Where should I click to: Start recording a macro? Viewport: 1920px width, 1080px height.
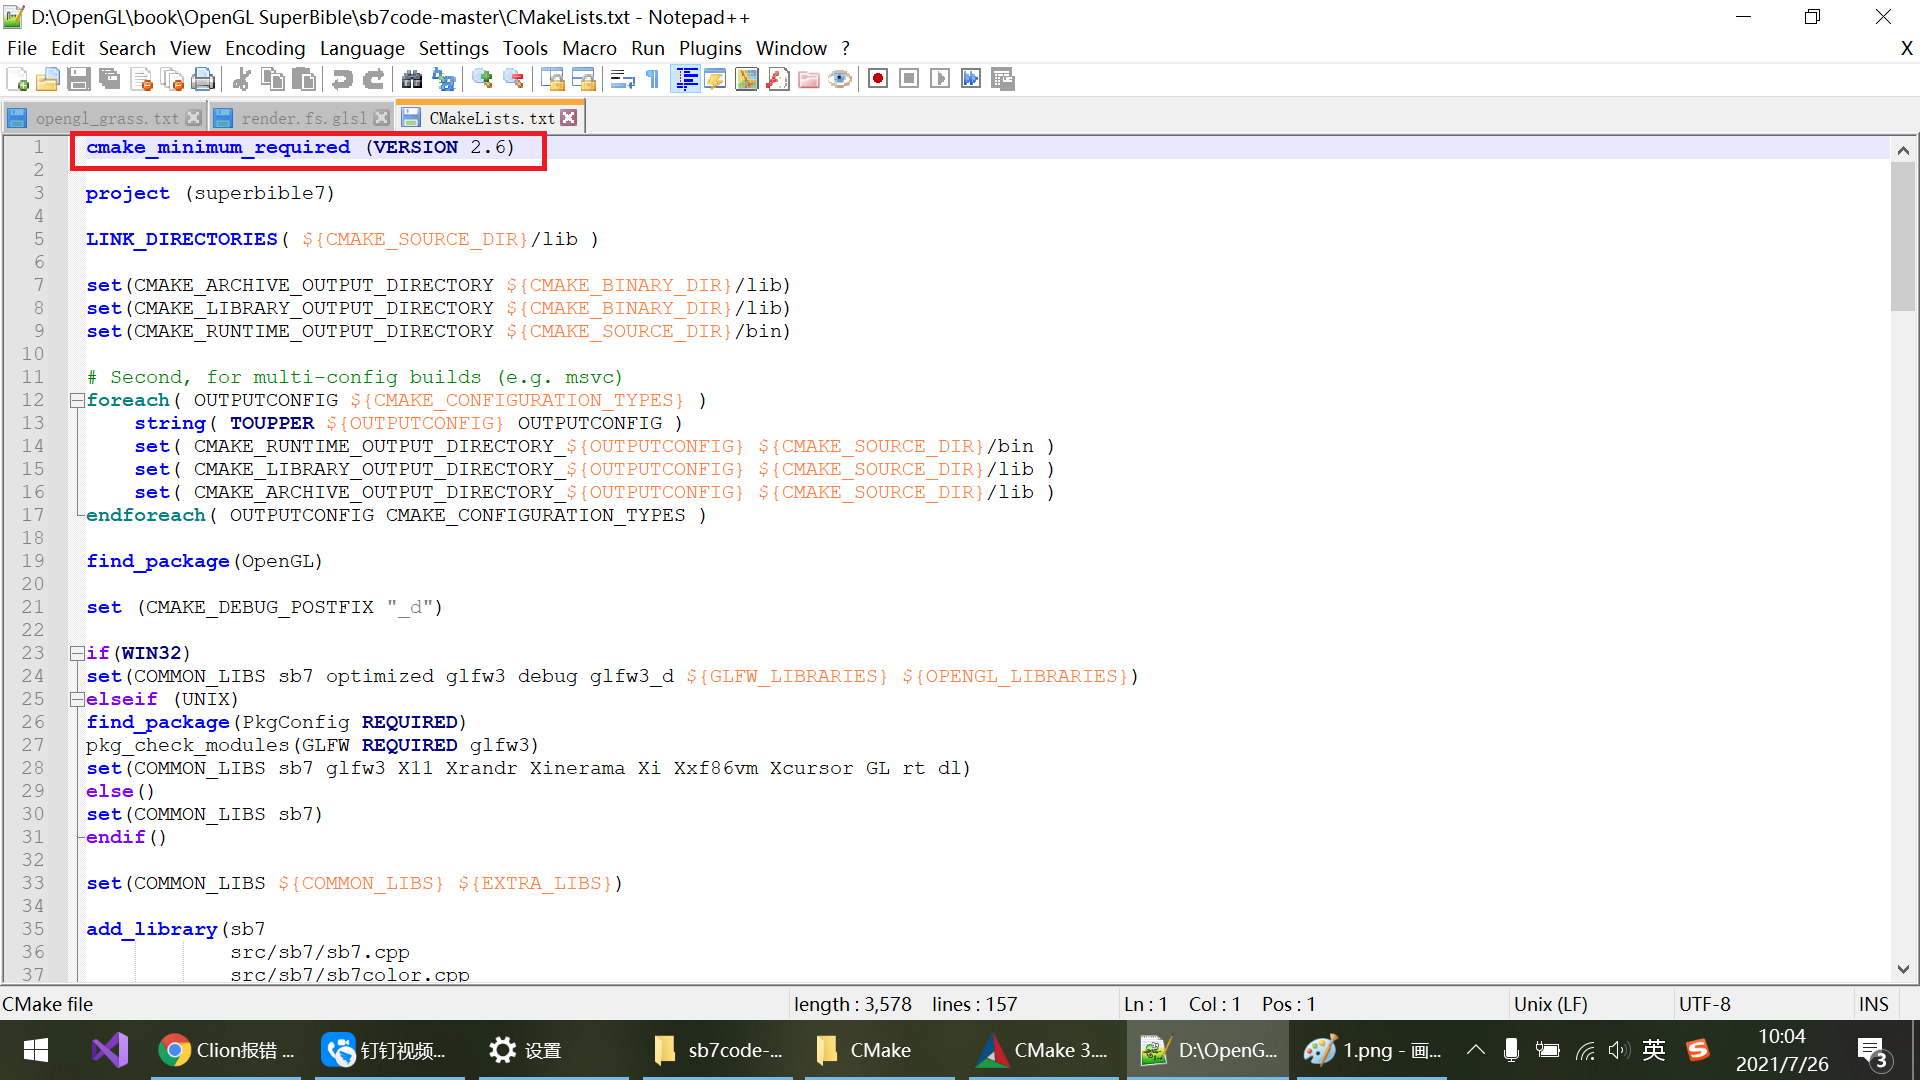click(x=878, y=79)
